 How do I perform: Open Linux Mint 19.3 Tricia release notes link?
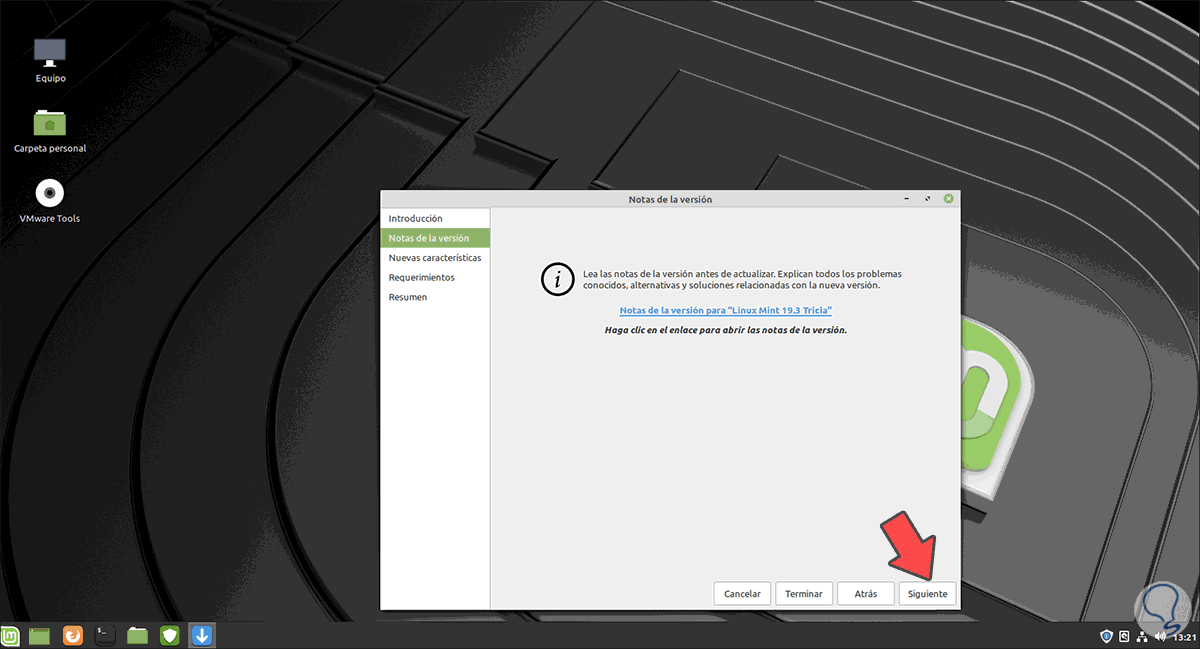(726, 310)
